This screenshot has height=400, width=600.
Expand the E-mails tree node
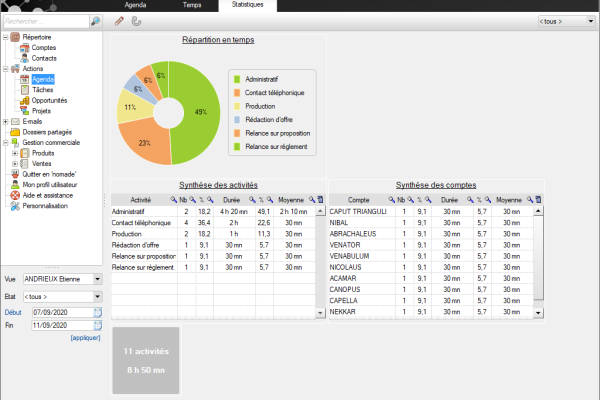[6, 122]
